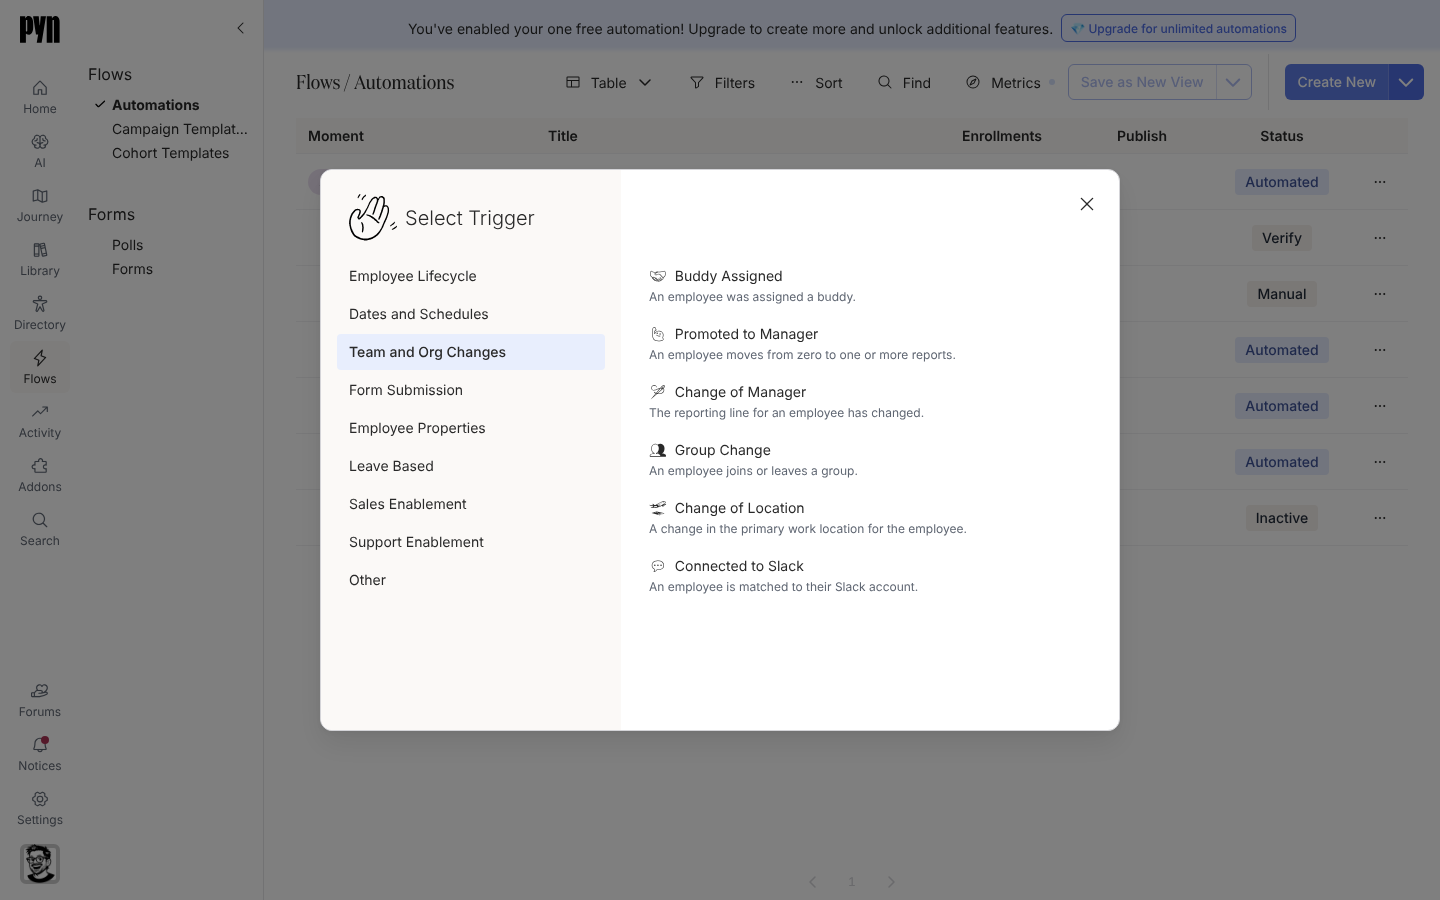The image size is (1440, 900).
Task: Expand the Create New dropdown arrow
Action: [x=1406, y=82]
